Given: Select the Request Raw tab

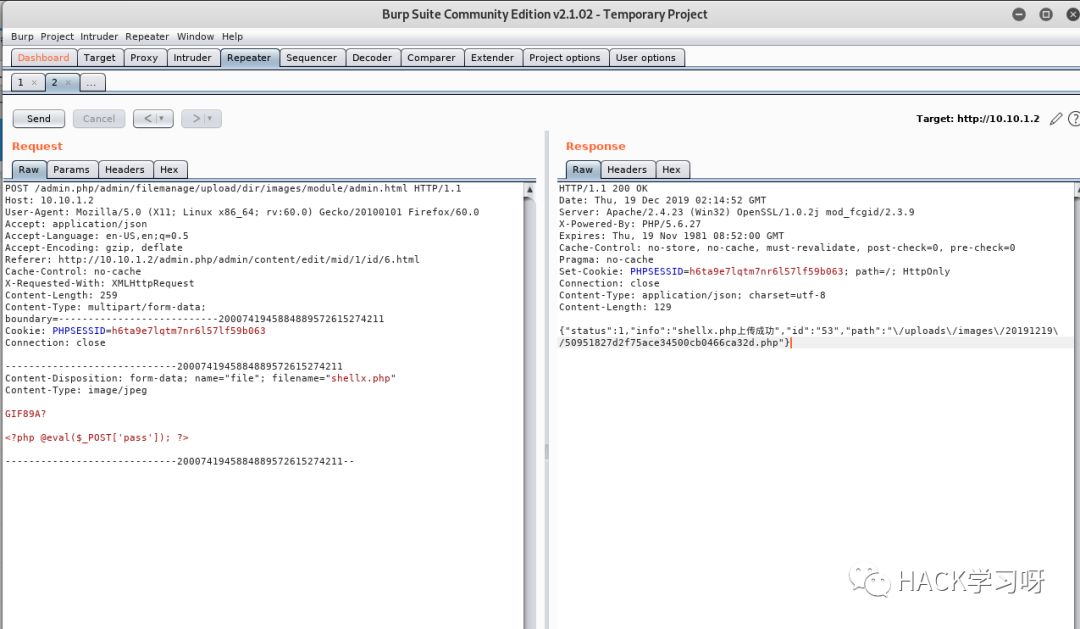Looking at the screenshot, I should pyautogui.click(x=29, y=169).
